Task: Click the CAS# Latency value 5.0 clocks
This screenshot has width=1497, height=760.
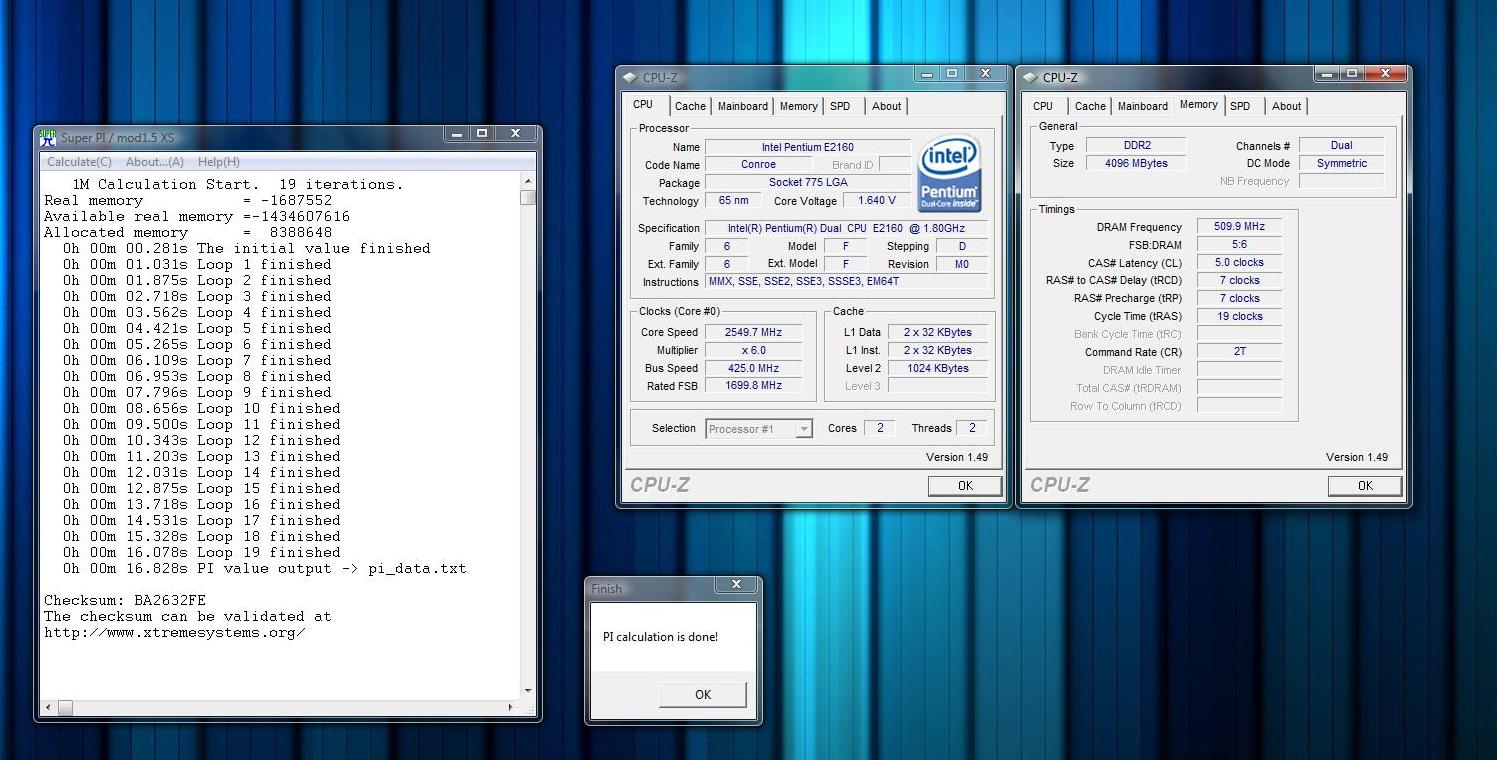Action: tap(1238, 263)
